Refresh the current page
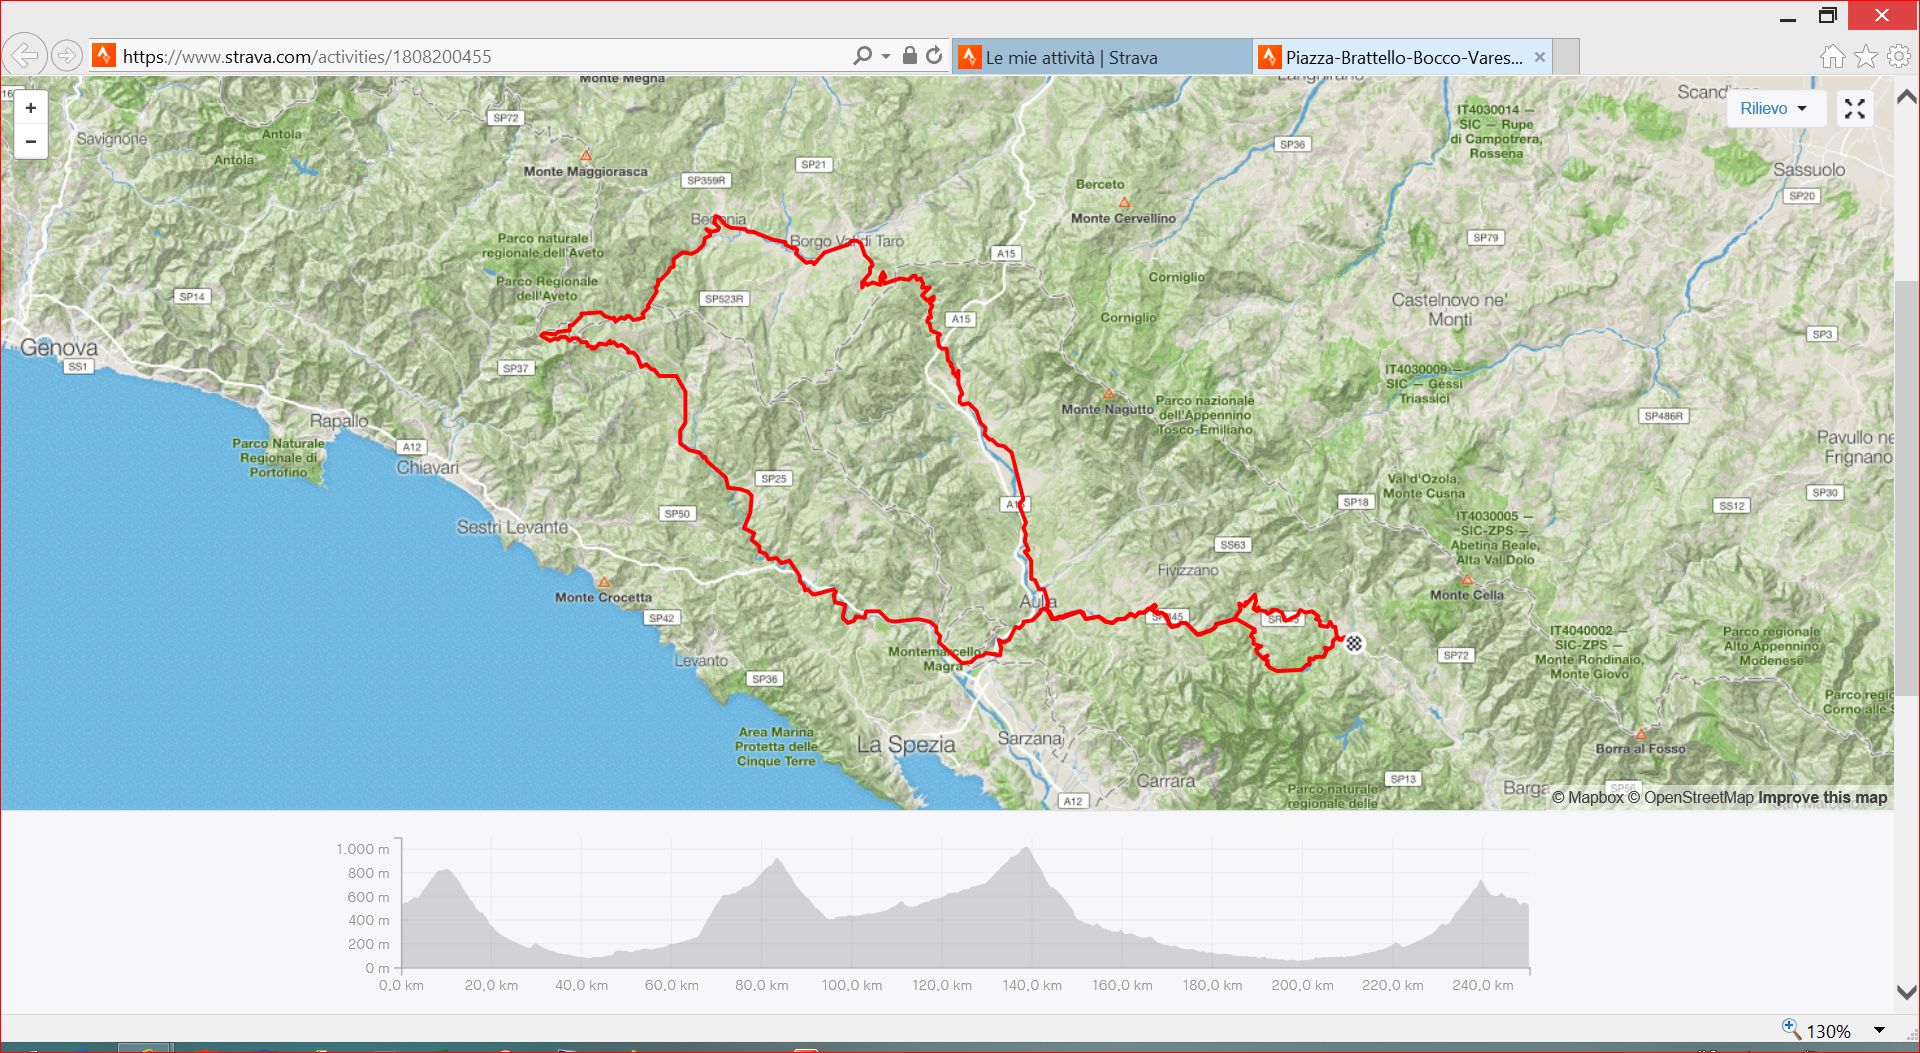The image size is (1920, 1053). tap(934, 56)
